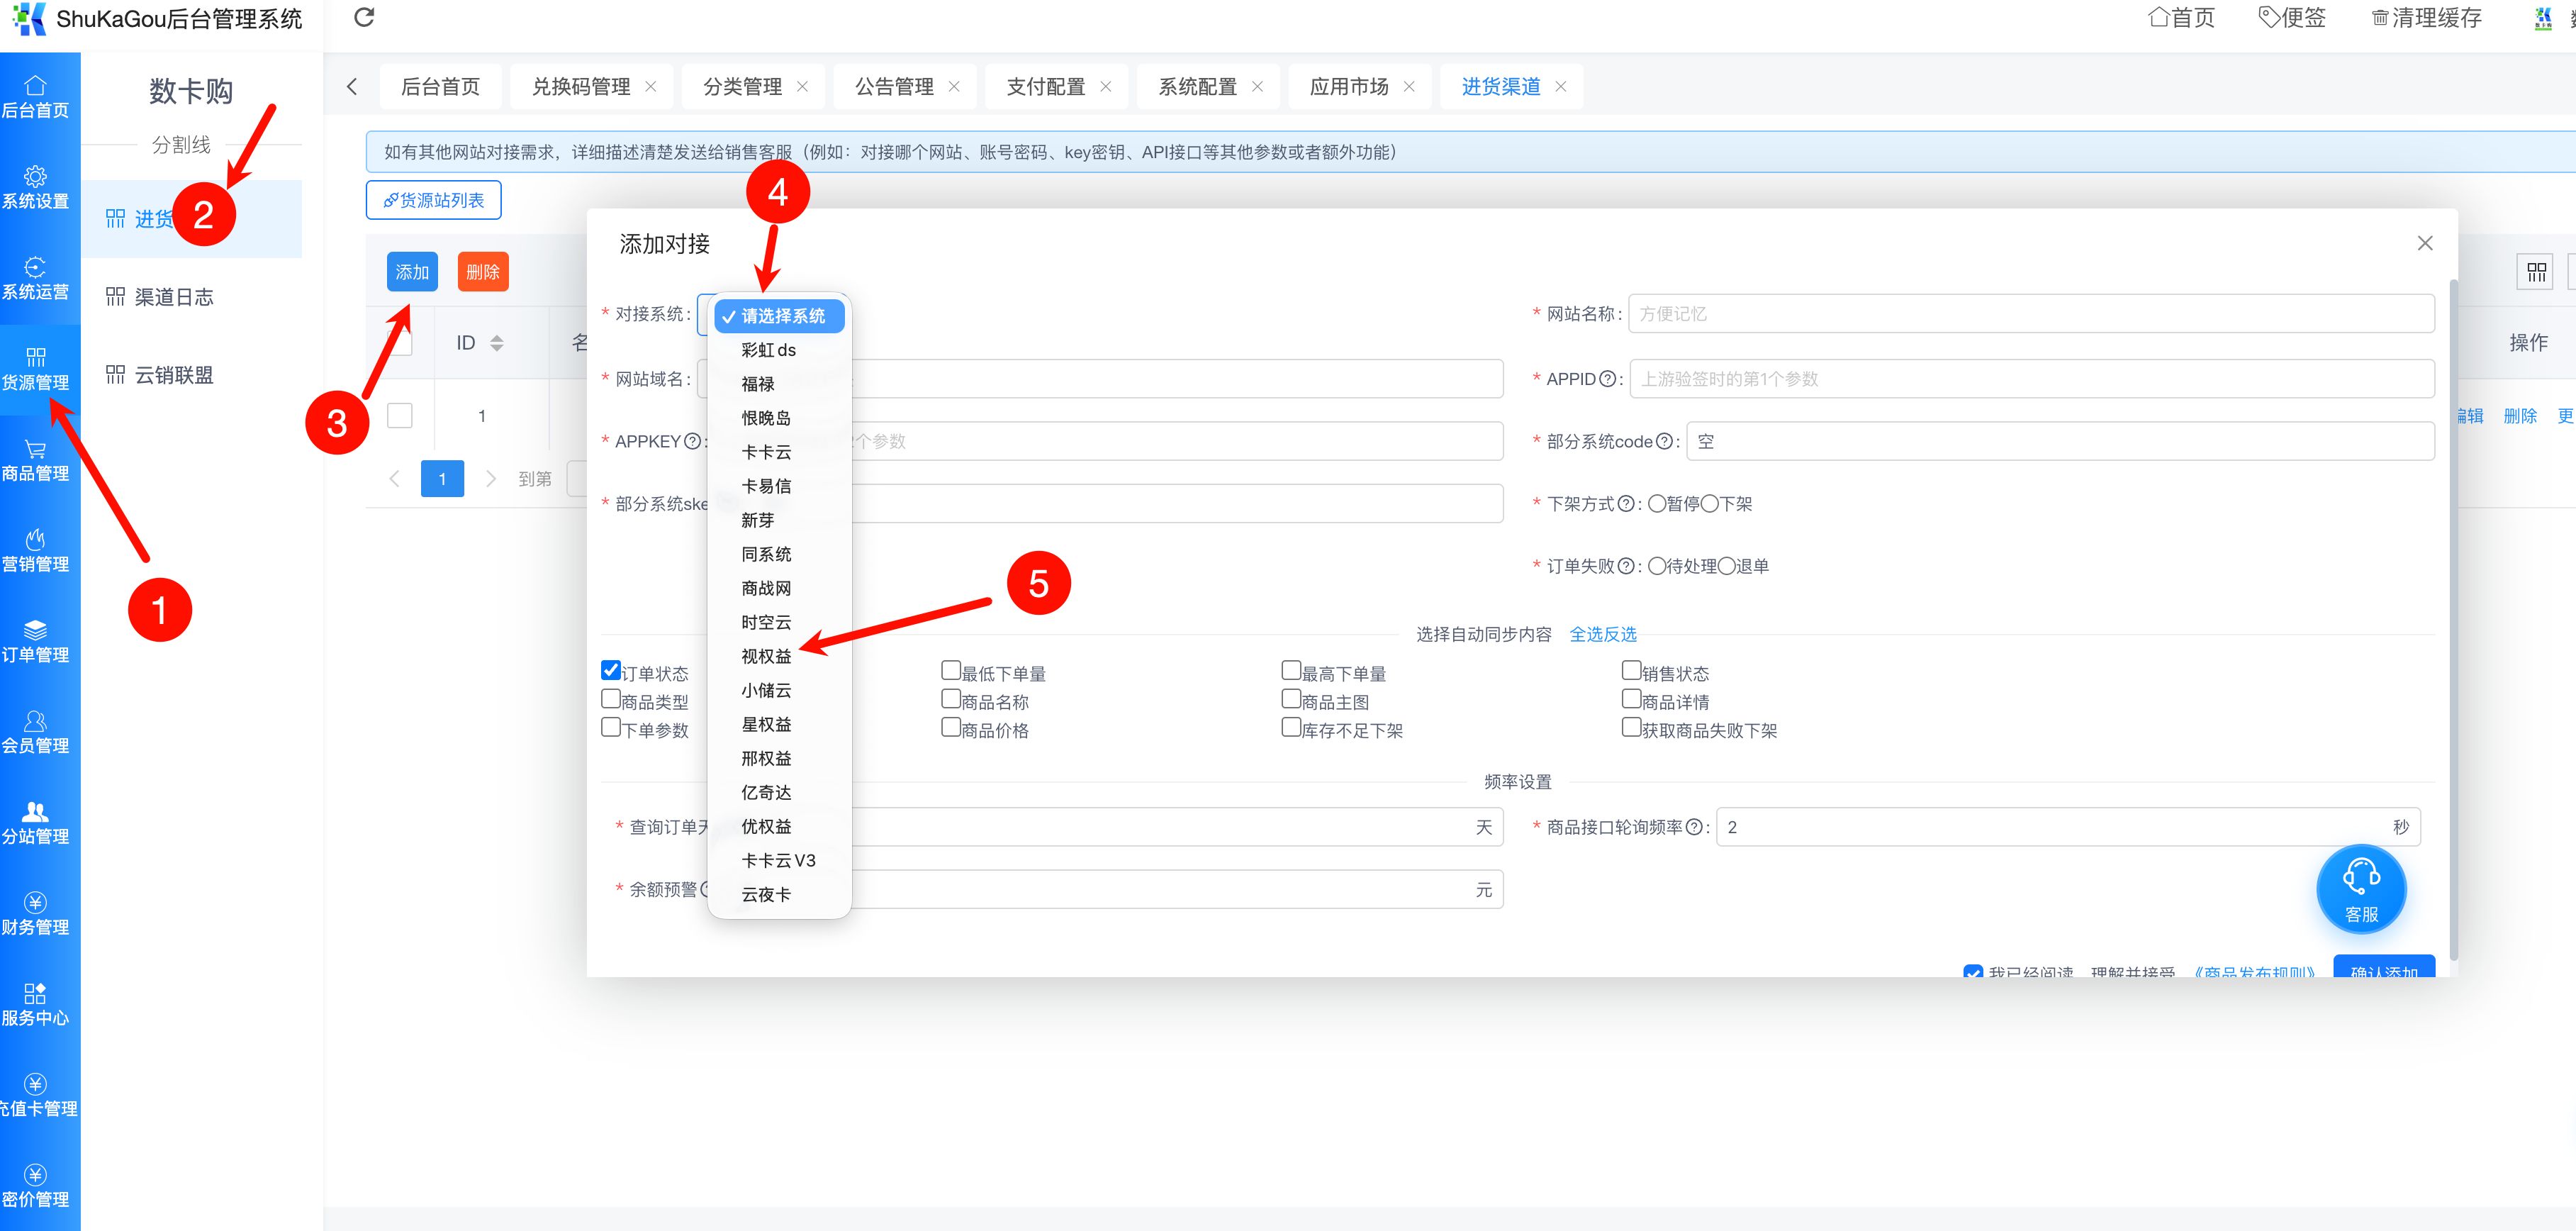Image resolution: width=2576 pixels, height=1231 pixels.
Task: Click the 货源站列表 button
Action: [434, 200]
